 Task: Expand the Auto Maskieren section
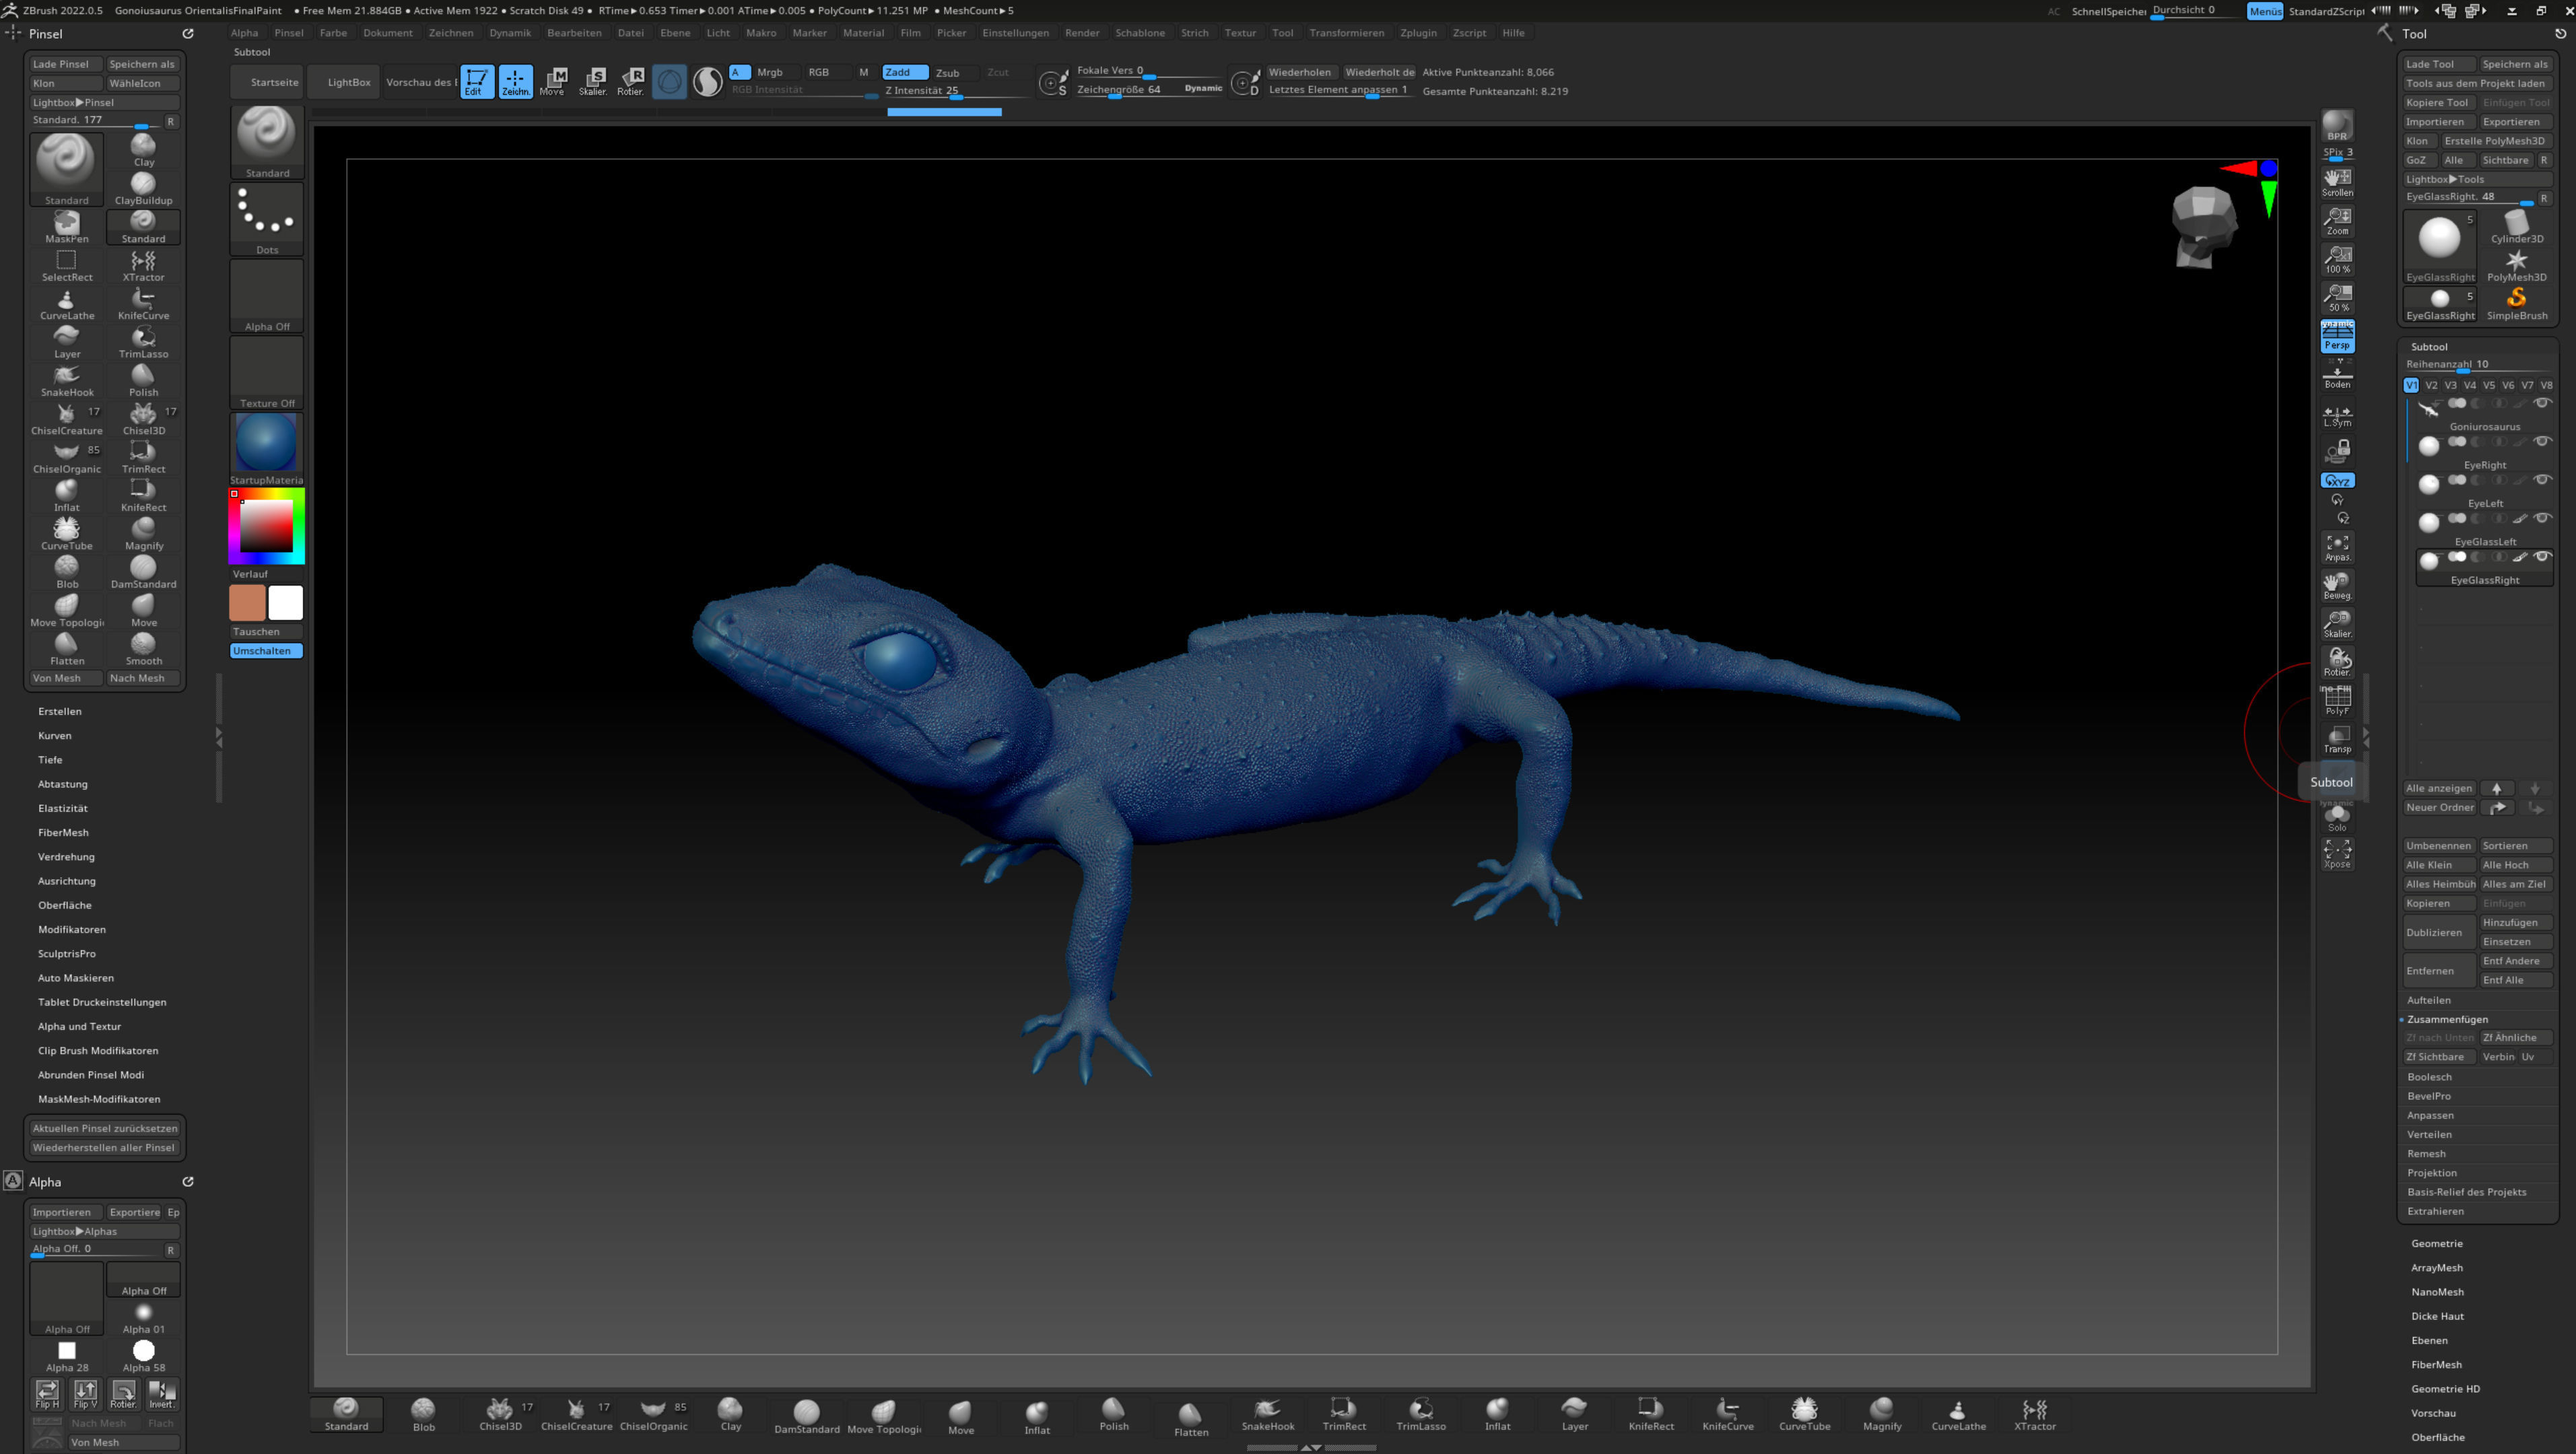click(76, 978)
